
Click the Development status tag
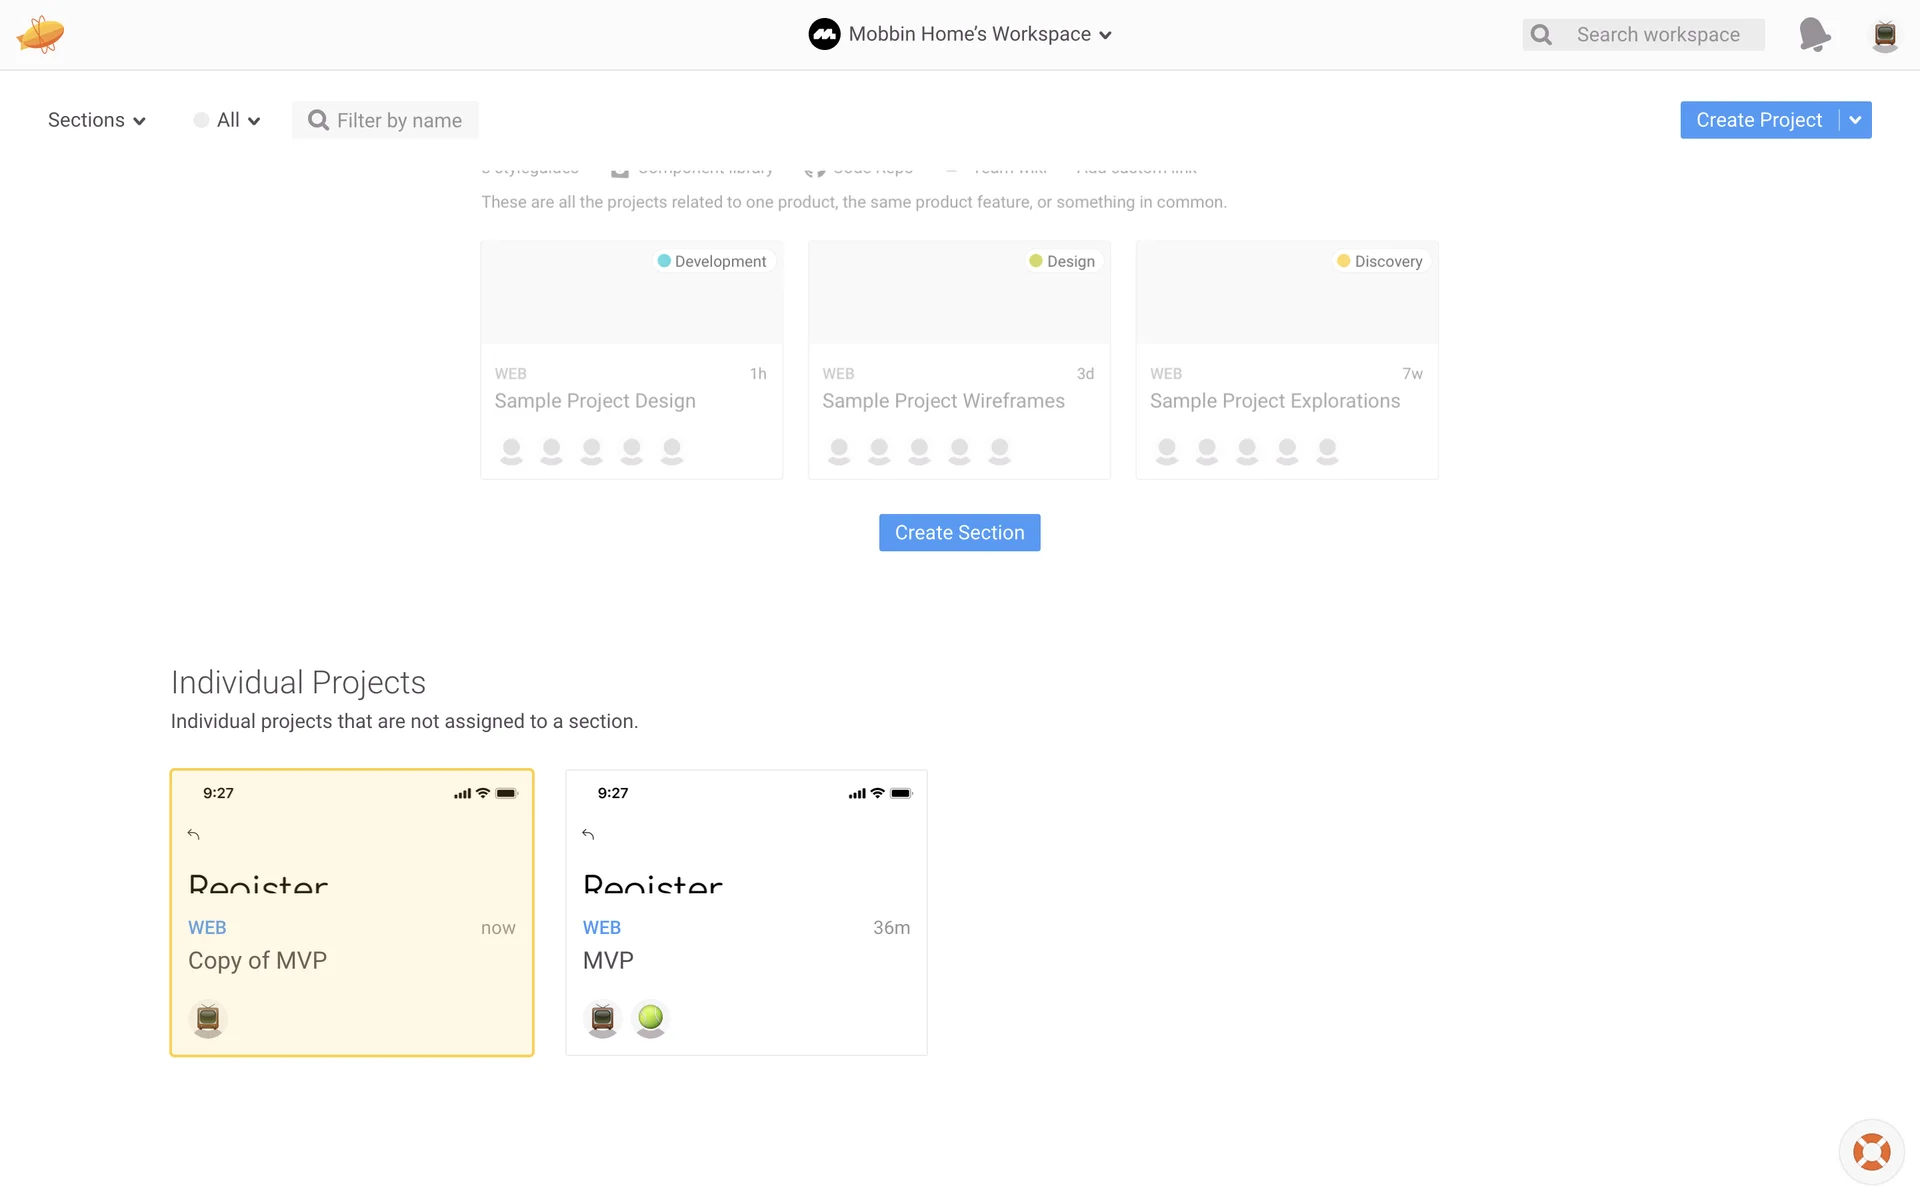712,261
